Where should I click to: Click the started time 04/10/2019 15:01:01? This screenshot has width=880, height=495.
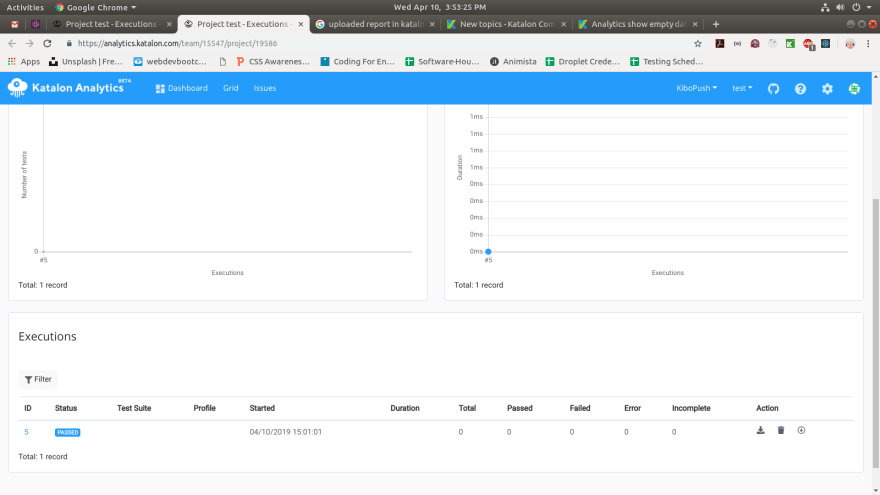click(286, 432)
